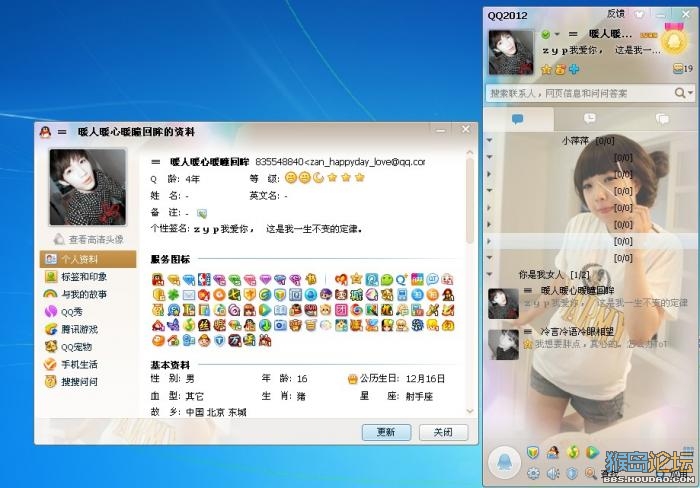700x488 pixels.
Task: Click the envelope mail service icon
Action: click(x=188, y=295)
